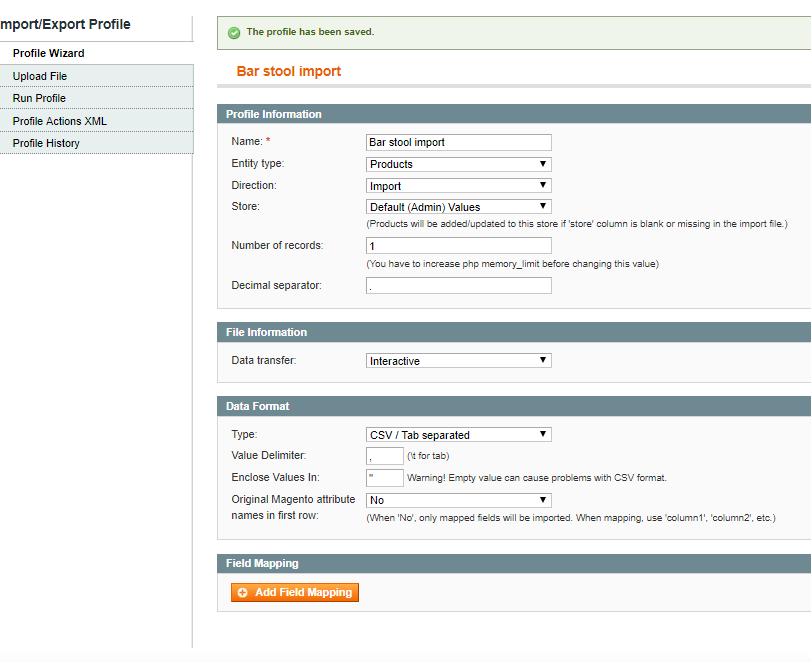Open the Profile Wizard tab
Screen dimensions: 811x662
pos(48,53)
